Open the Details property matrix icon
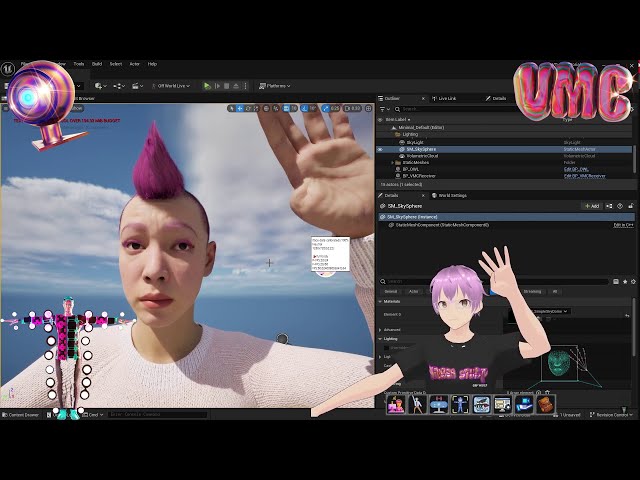Viewport: 640px width, 480px height. click(x=616, y=281)
